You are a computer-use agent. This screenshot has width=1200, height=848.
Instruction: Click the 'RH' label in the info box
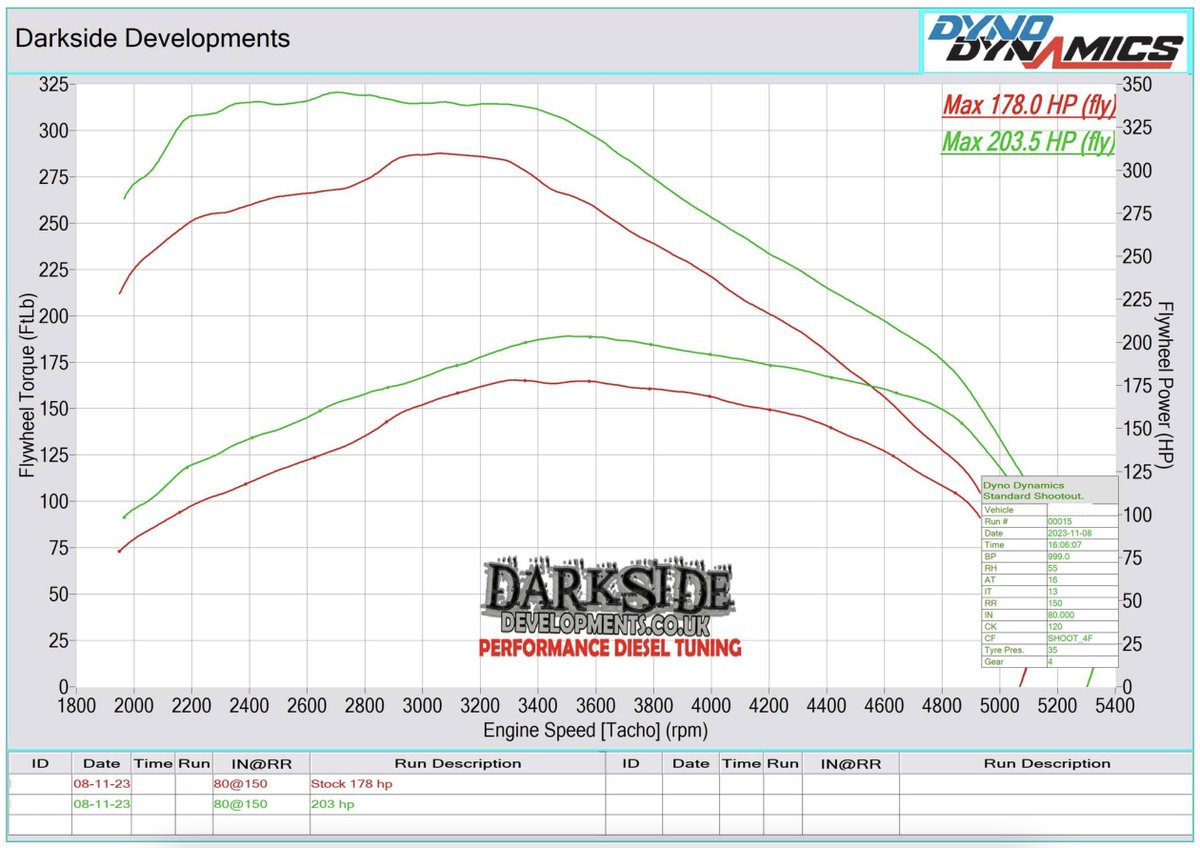[990, 568]
